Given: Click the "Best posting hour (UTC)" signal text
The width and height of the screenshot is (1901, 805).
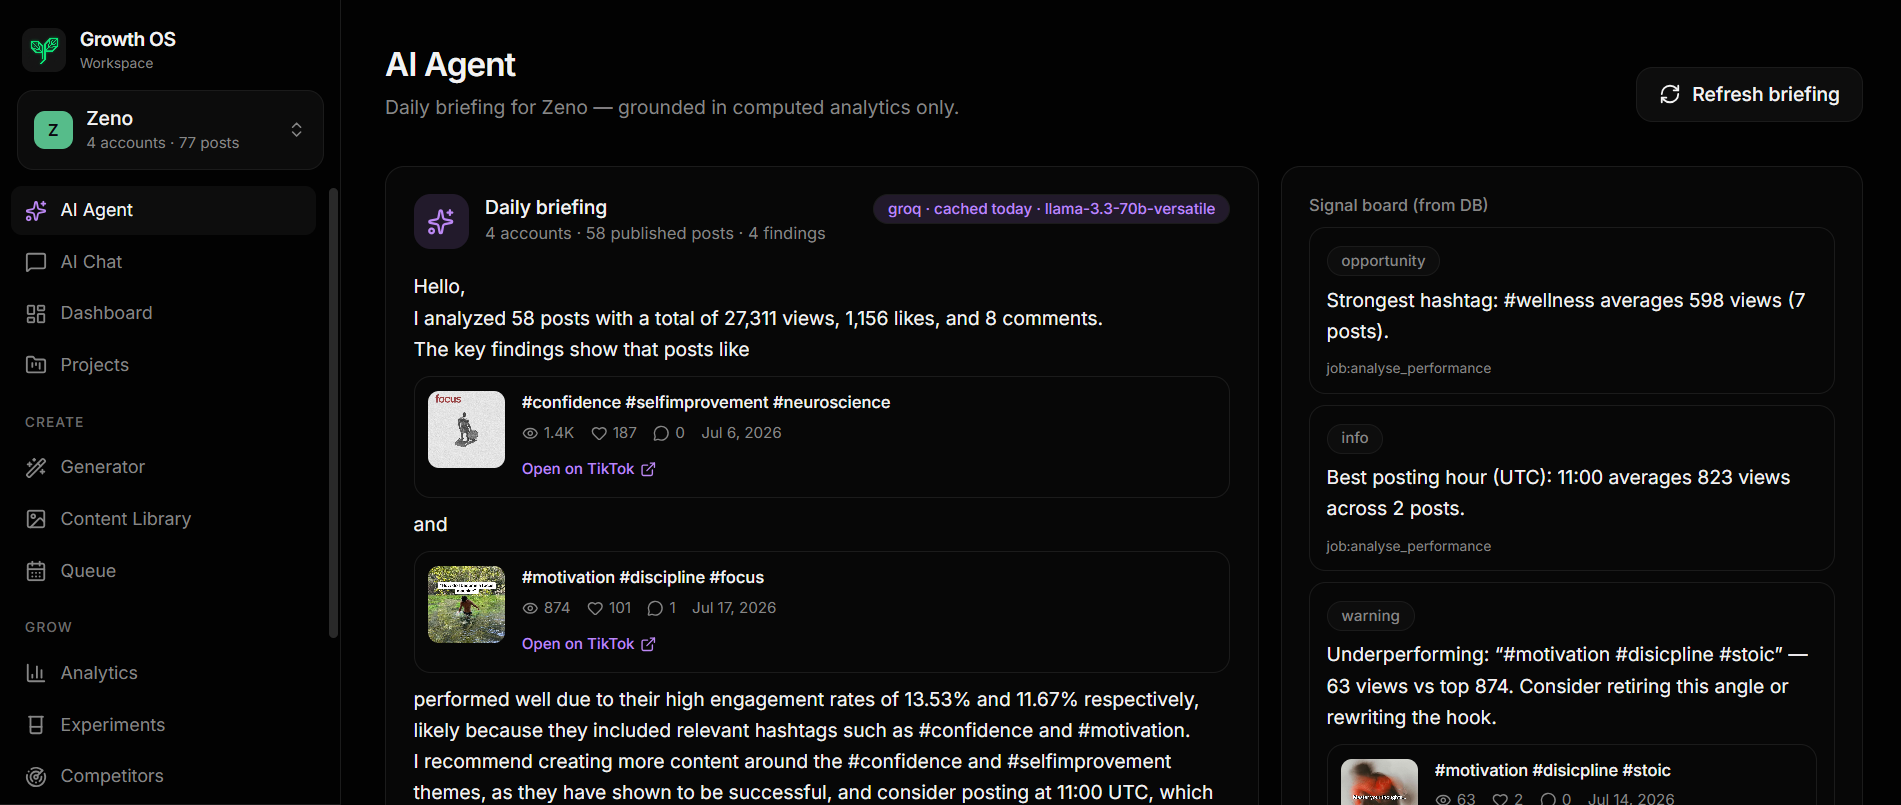Looking at the screenshot, I should pyautogui.click(x=1558, y=493).
